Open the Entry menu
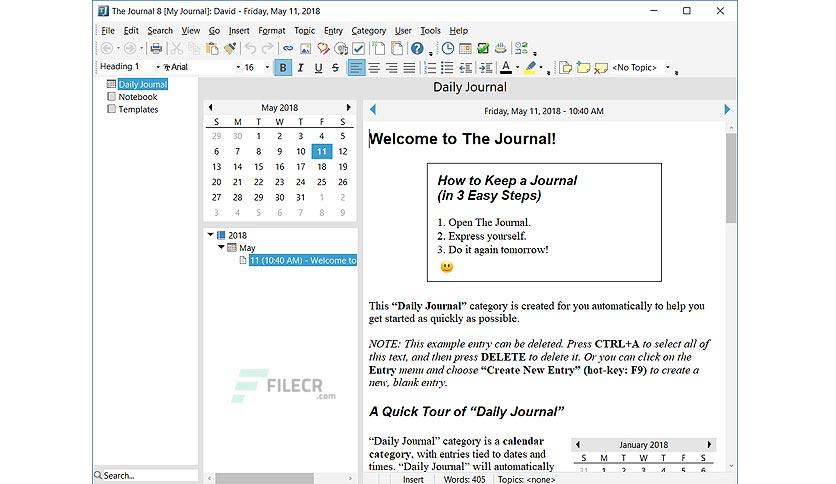 click(333, 31)
